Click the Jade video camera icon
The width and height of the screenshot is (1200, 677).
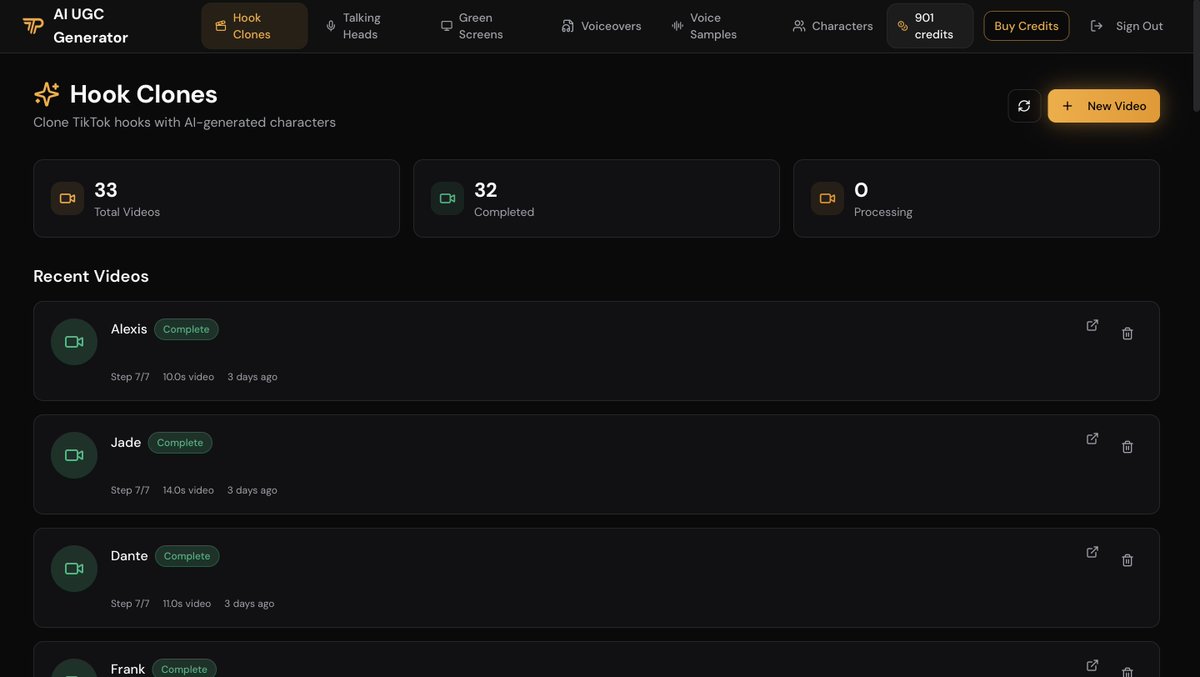74,455
